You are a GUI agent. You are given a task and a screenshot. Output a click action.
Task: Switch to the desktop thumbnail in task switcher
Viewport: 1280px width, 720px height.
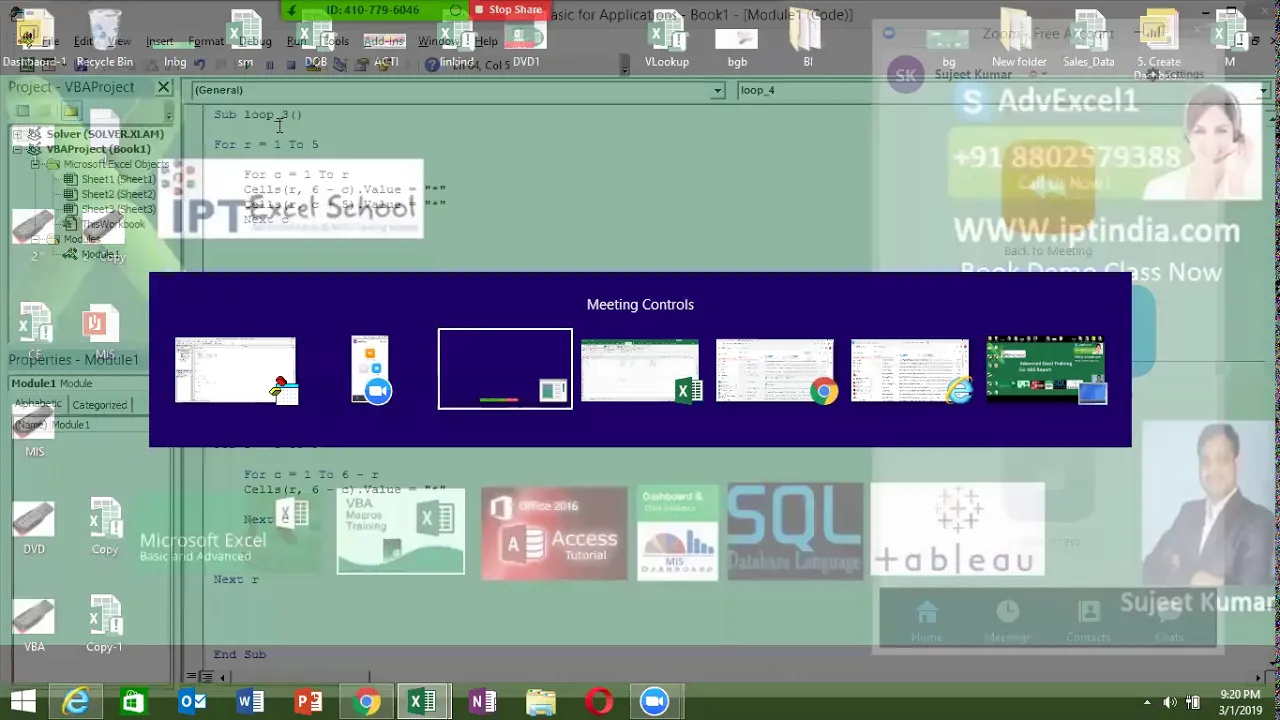tap(1046, 369)
